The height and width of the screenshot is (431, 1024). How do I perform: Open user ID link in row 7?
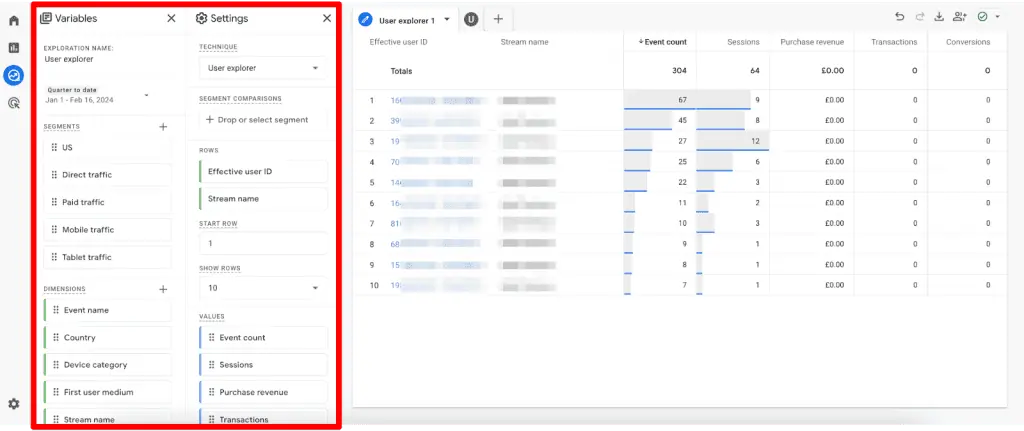pos(436,223)
